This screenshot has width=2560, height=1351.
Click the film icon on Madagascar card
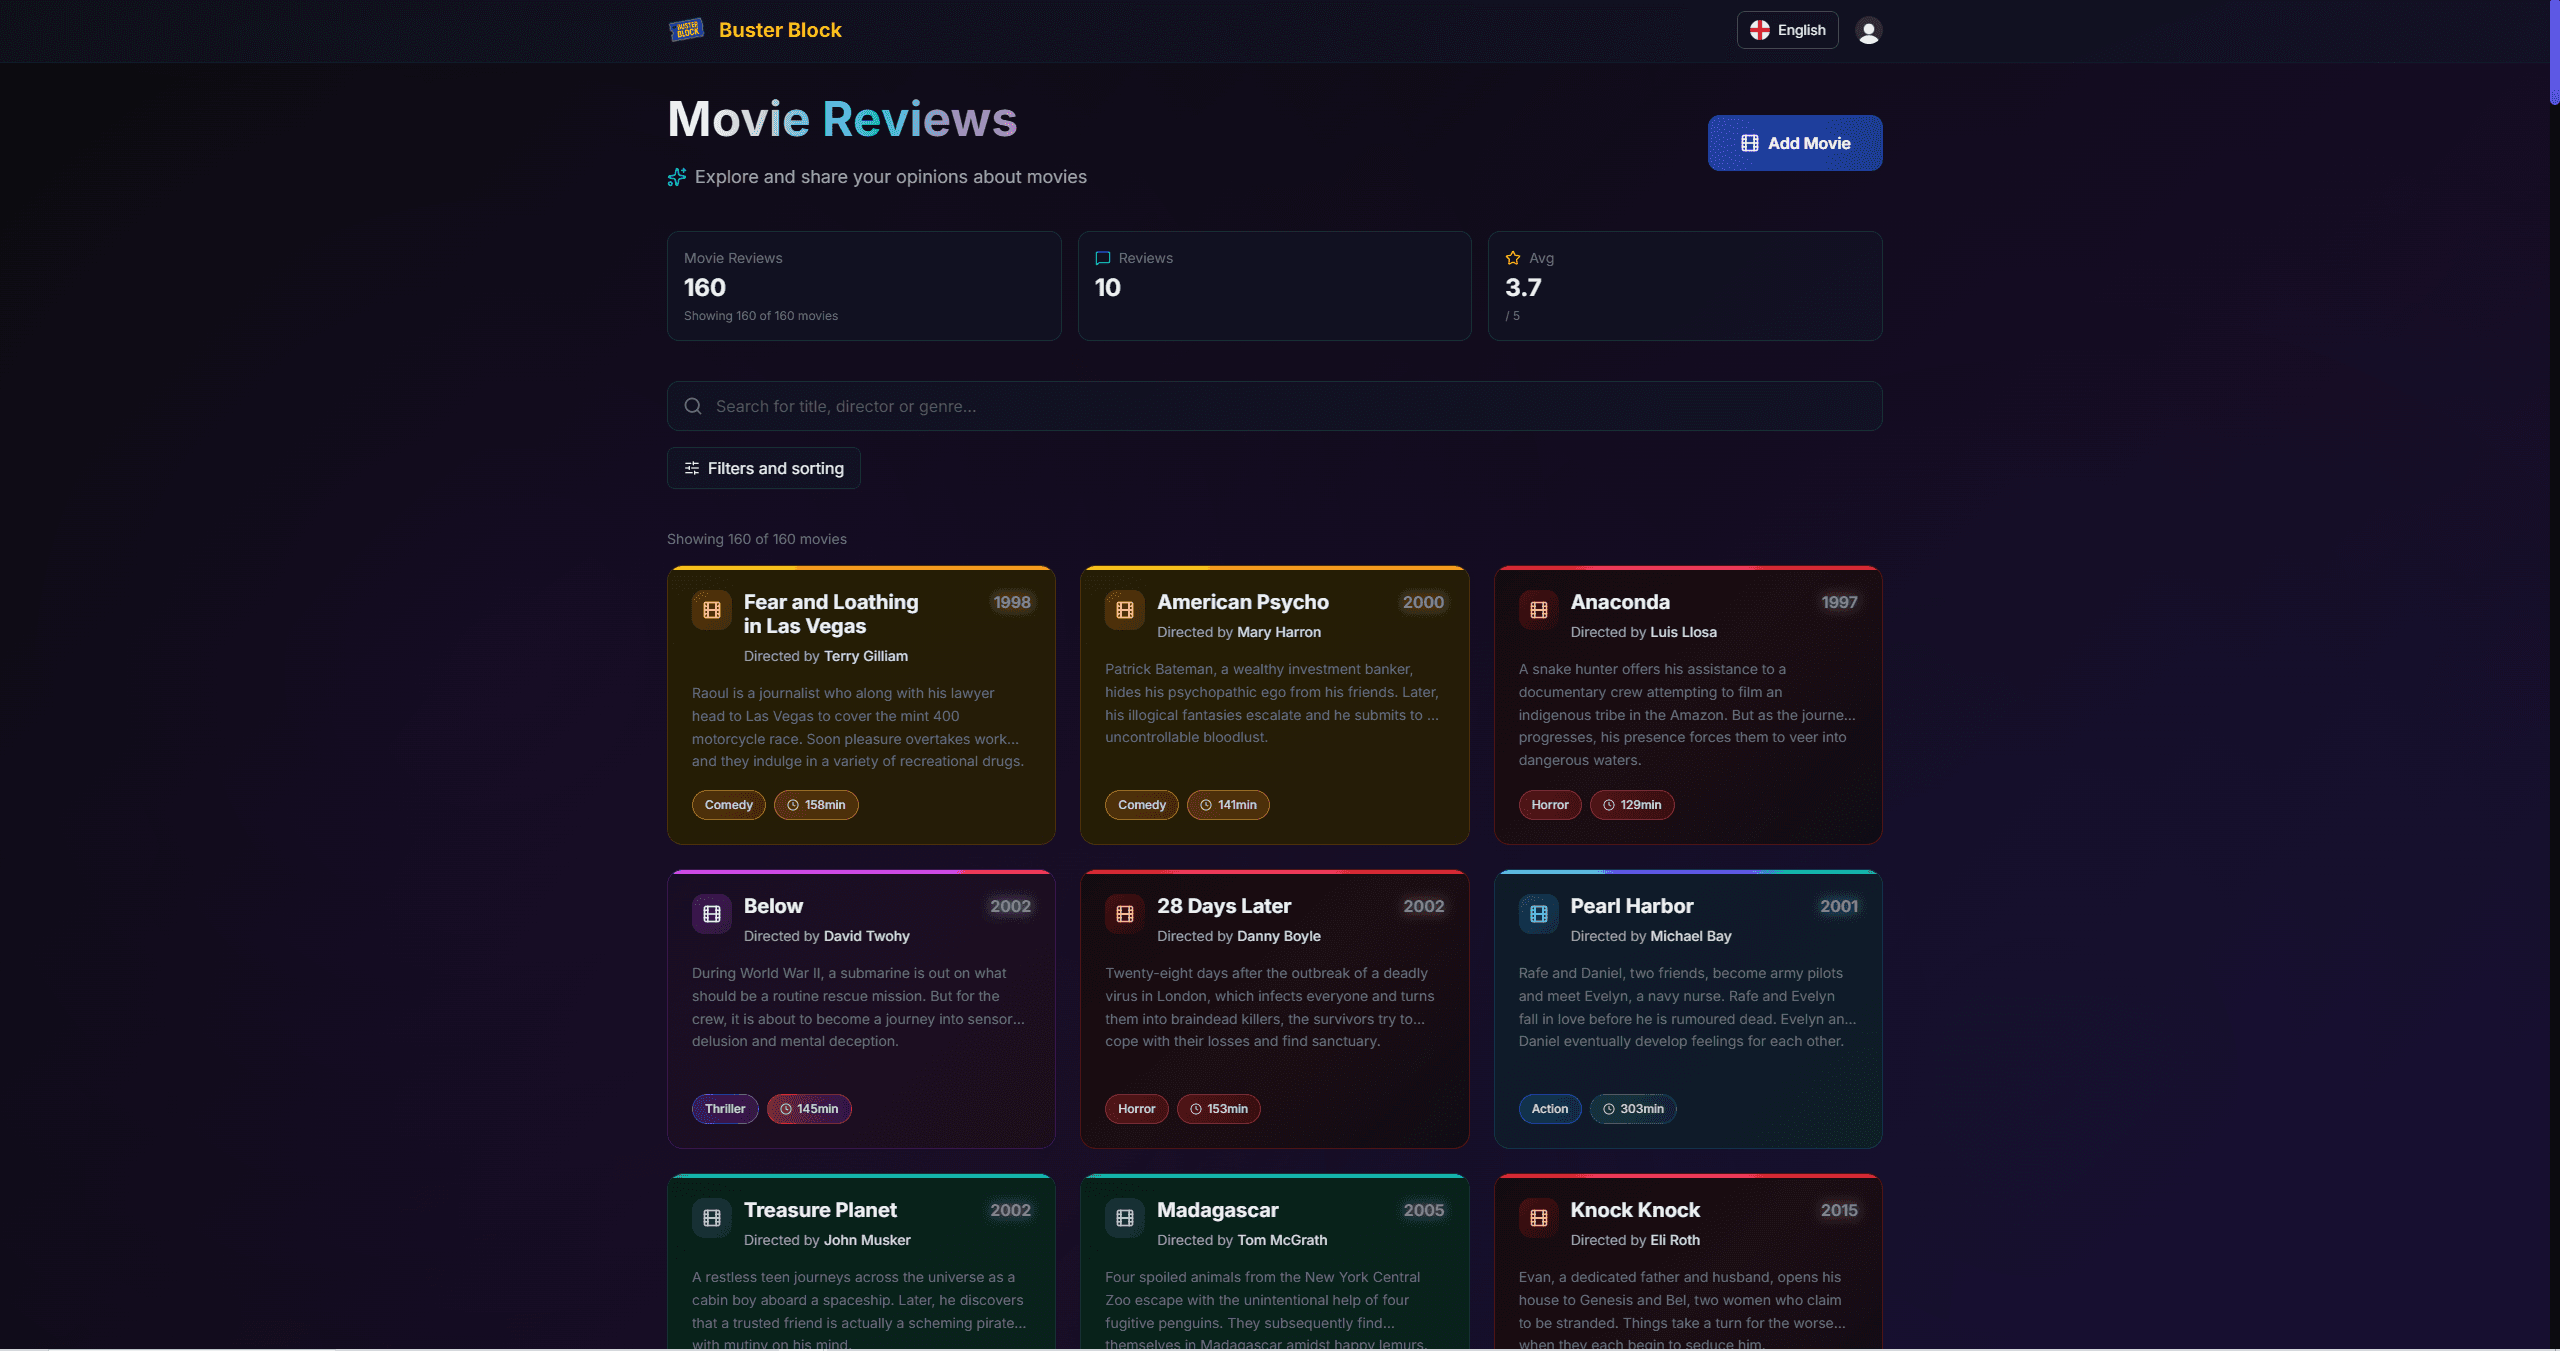pos(1125,1218)
